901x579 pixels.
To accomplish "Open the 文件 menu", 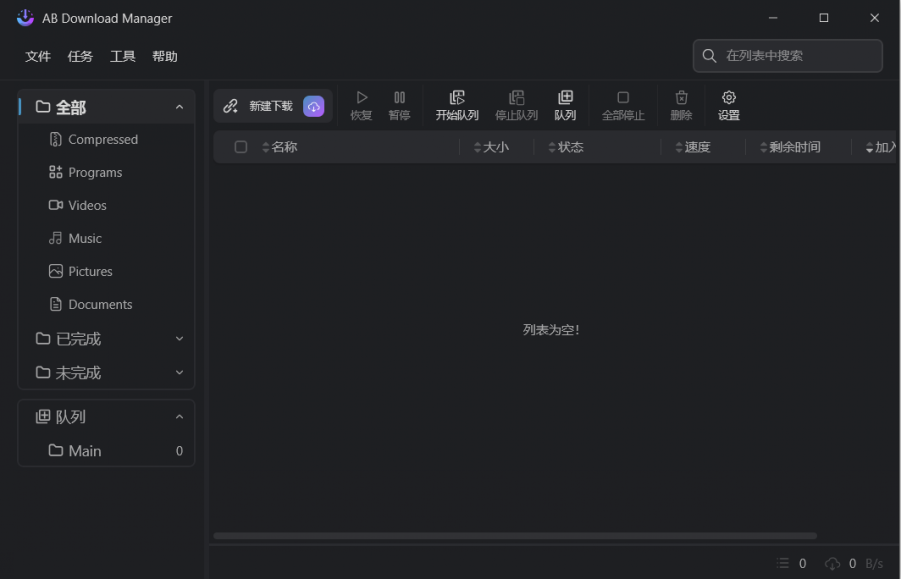I will pos(38,57).
